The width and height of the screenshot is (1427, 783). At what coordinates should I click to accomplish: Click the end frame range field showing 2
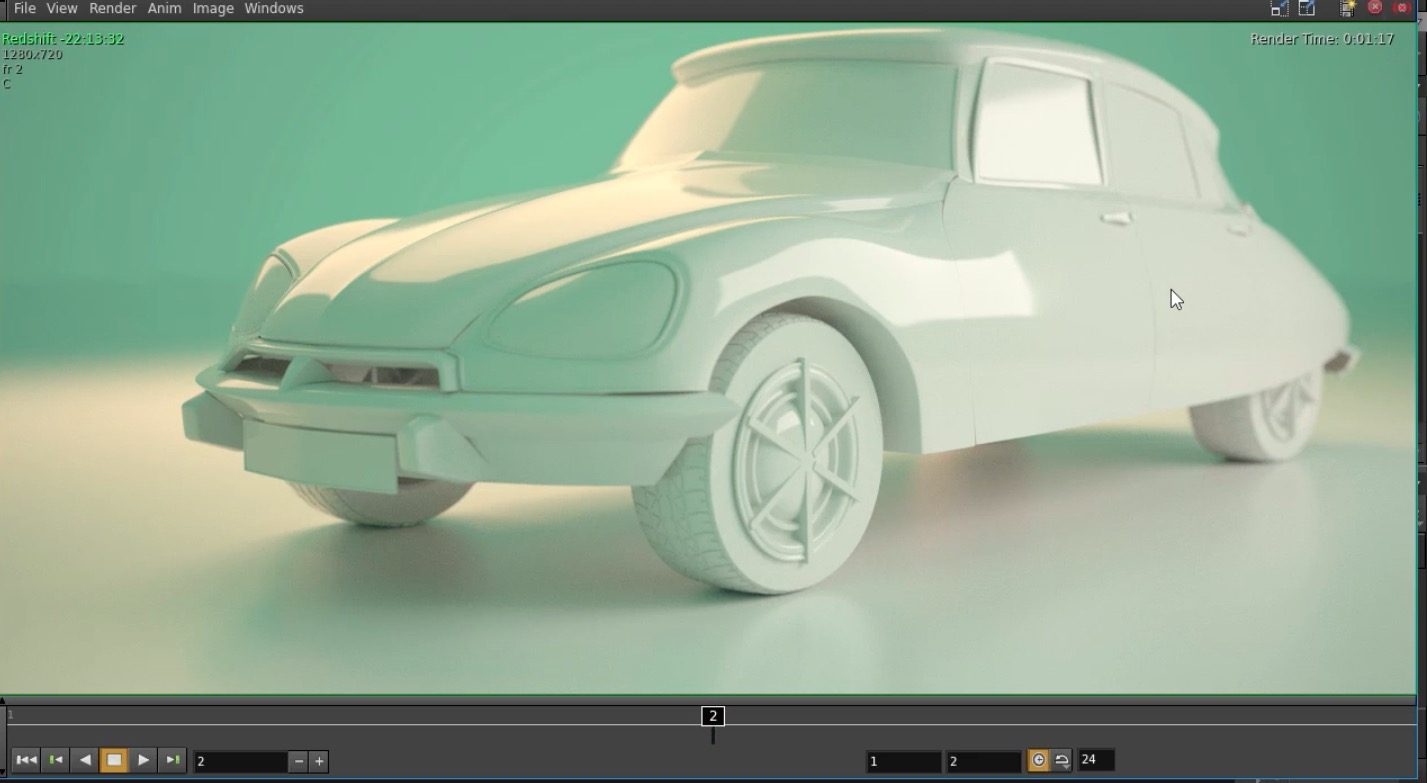tap(984, 762)
